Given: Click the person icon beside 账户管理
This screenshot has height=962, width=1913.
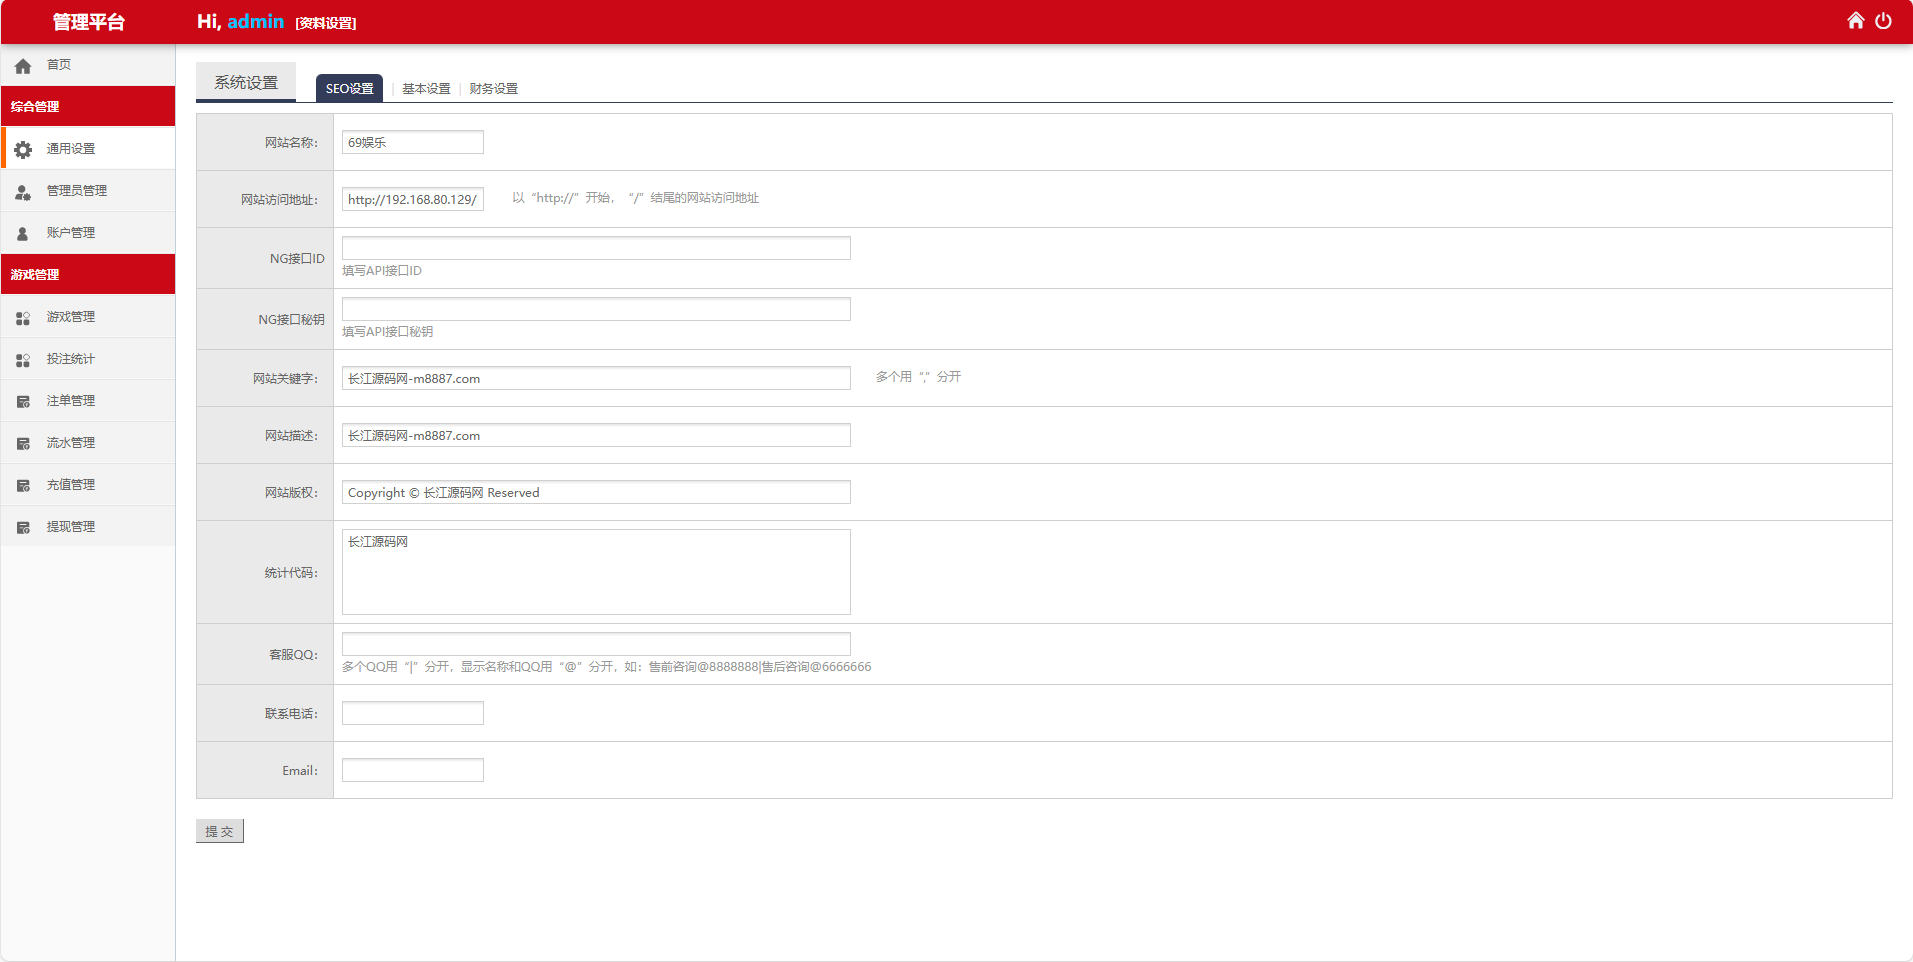Looking at the screenshot, I should point(23,234).
